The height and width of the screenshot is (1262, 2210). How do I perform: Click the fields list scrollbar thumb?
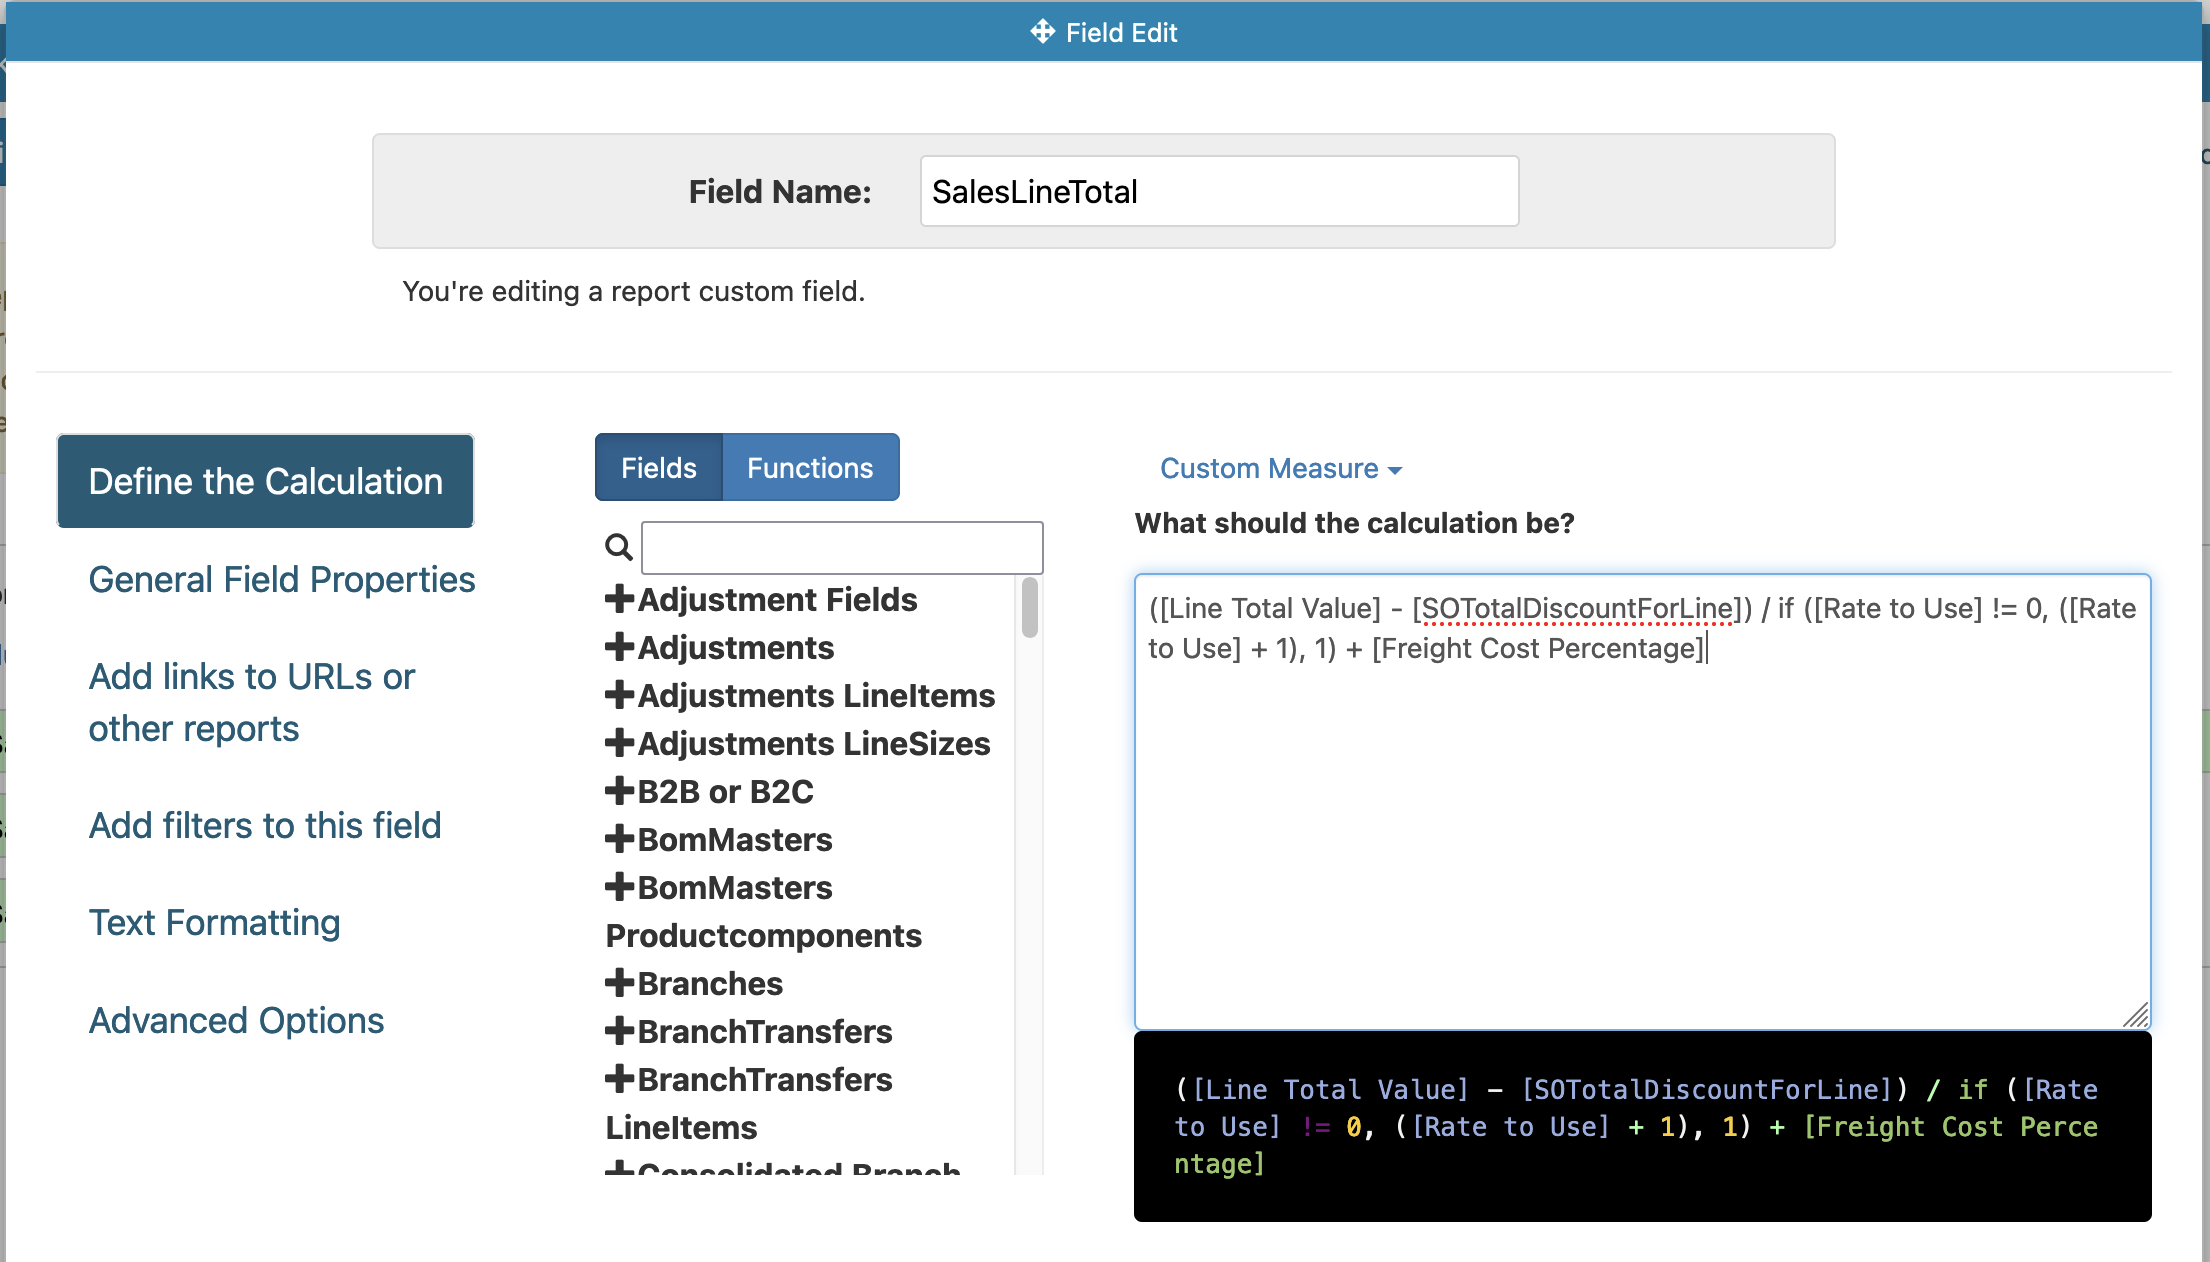[x=1029, y=607]
